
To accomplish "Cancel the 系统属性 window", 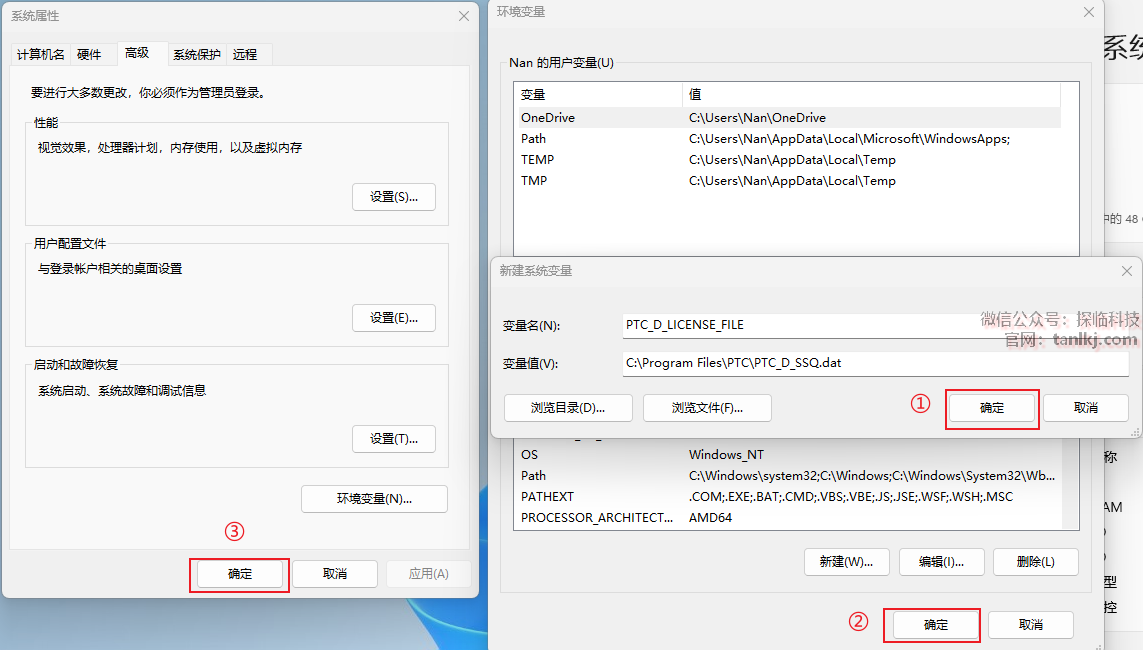I will (335, 574).
